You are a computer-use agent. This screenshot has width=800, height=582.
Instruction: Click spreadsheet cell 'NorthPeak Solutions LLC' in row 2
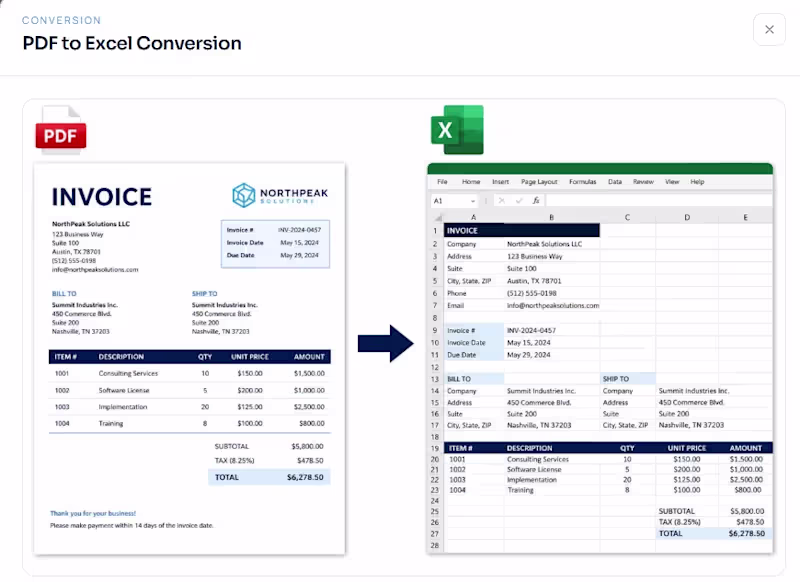[552, 244]
